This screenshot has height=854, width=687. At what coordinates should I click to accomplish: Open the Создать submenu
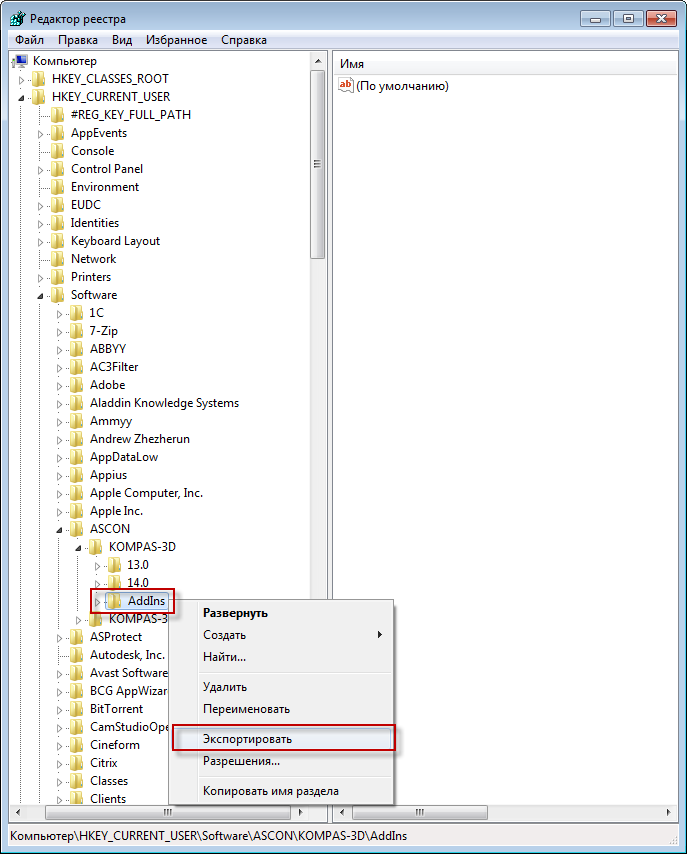click(x=281, y=635)
